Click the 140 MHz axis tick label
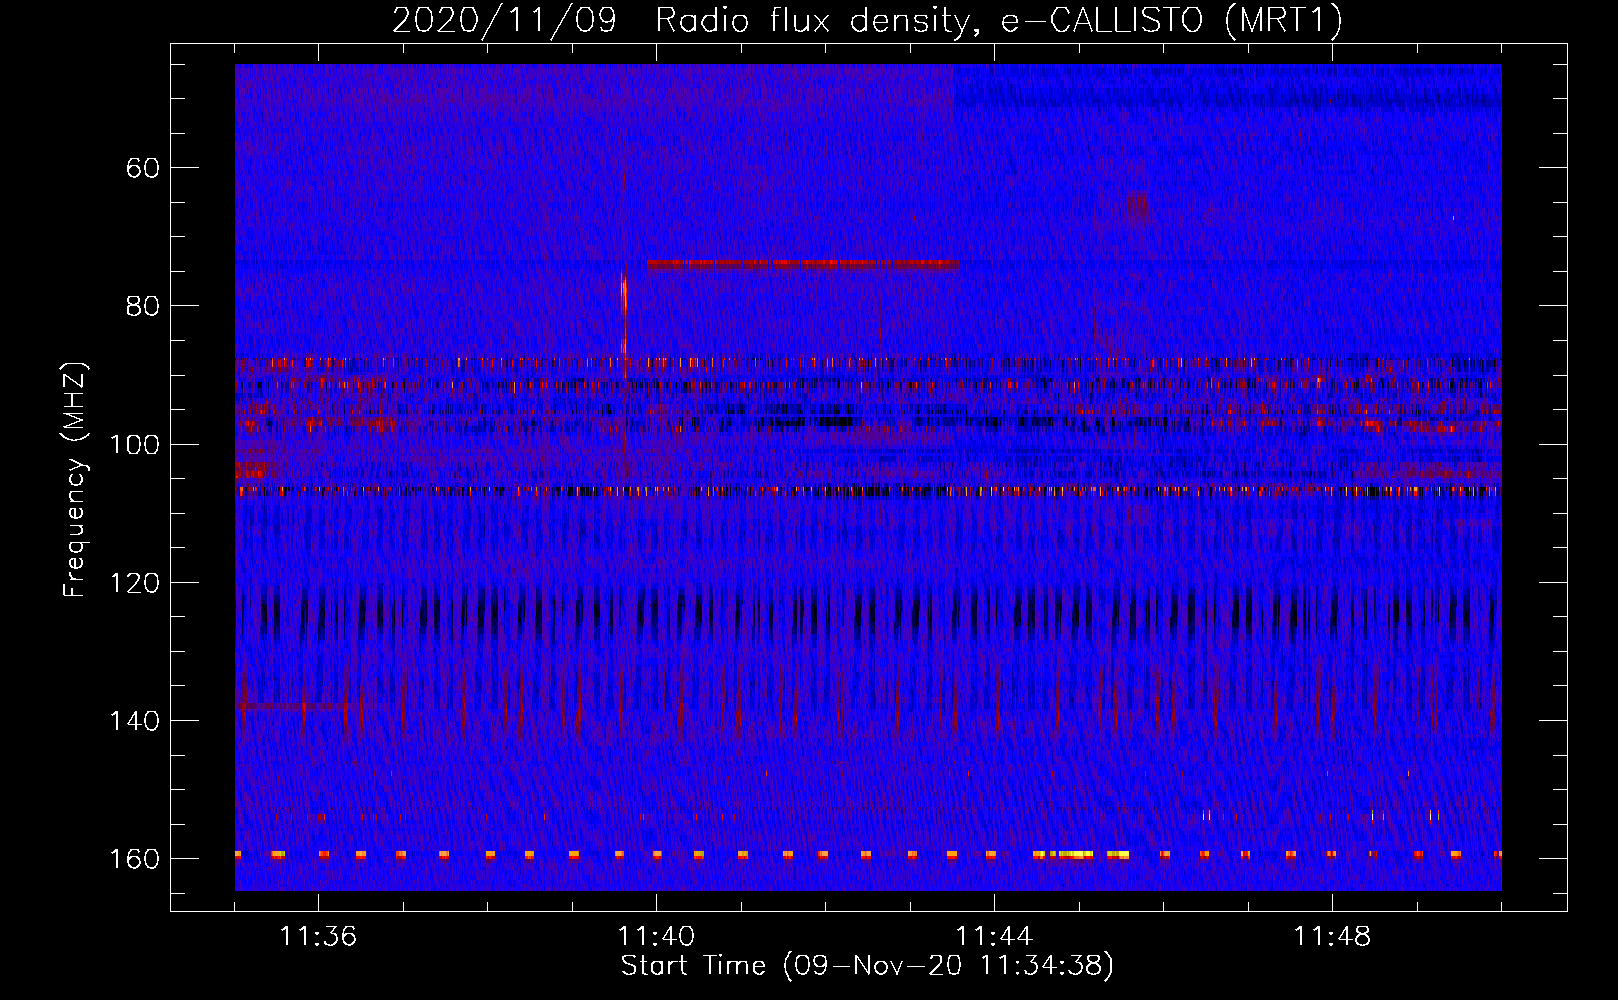1618x1000 pixels. point(135,721)
